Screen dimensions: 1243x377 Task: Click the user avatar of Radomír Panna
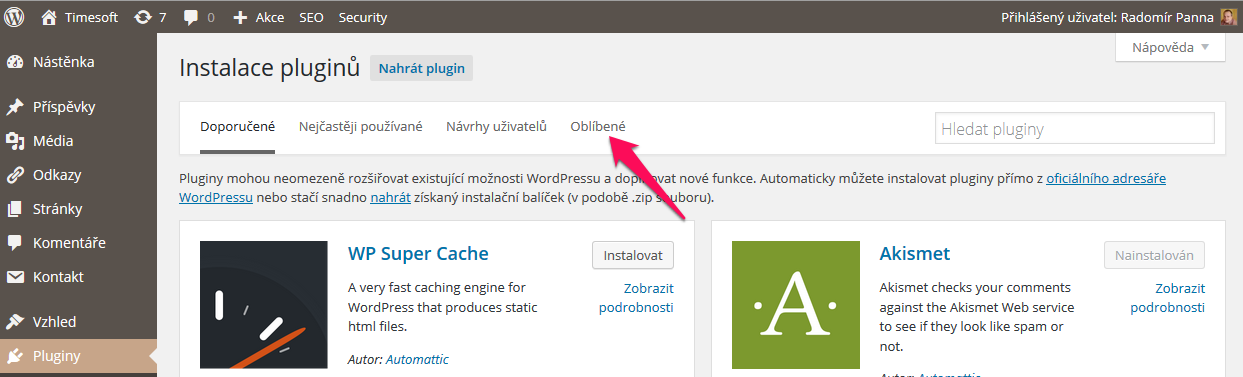point(1229,17)
